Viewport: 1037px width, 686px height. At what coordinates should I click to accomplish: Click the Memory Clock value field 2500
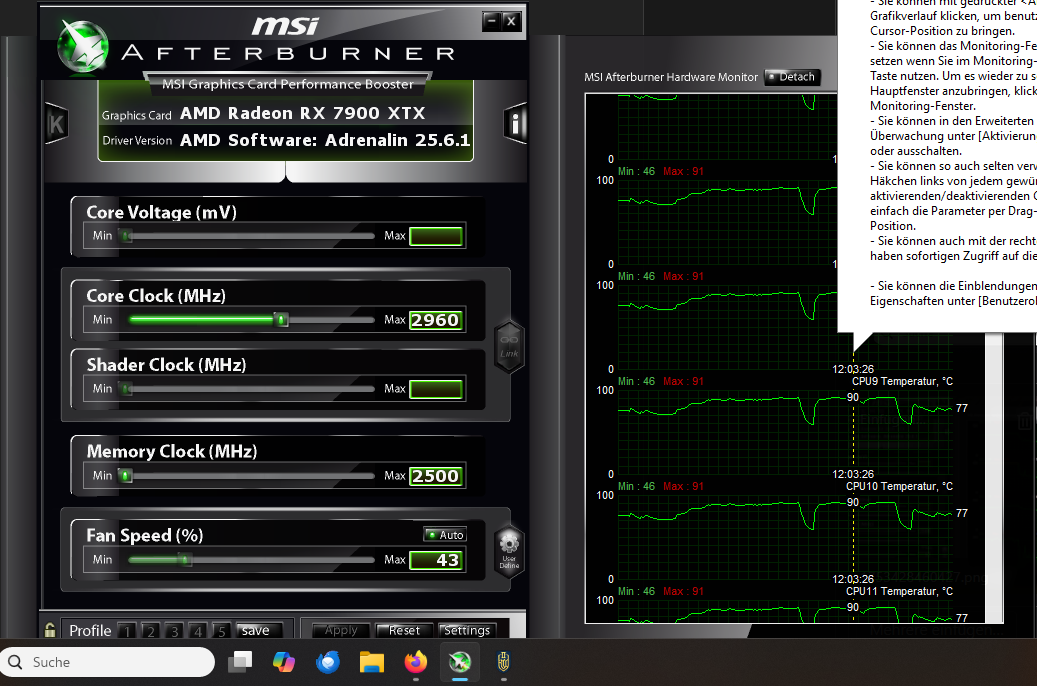coord(436,476)
